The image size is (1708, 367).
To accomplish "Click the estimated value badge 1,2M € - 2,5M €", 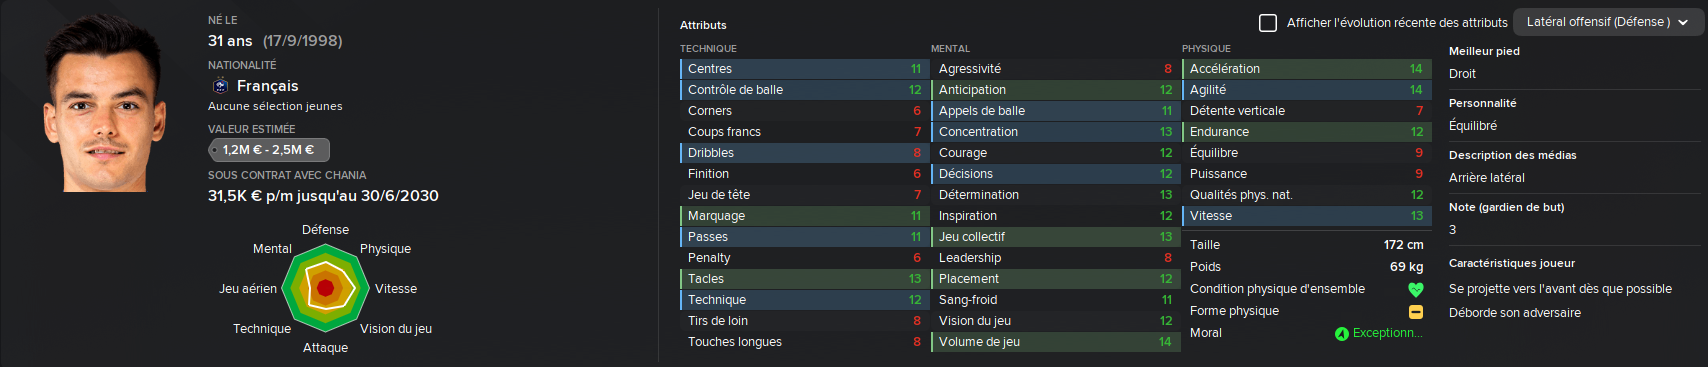I will pyautogui.click(x=269, y=150).
